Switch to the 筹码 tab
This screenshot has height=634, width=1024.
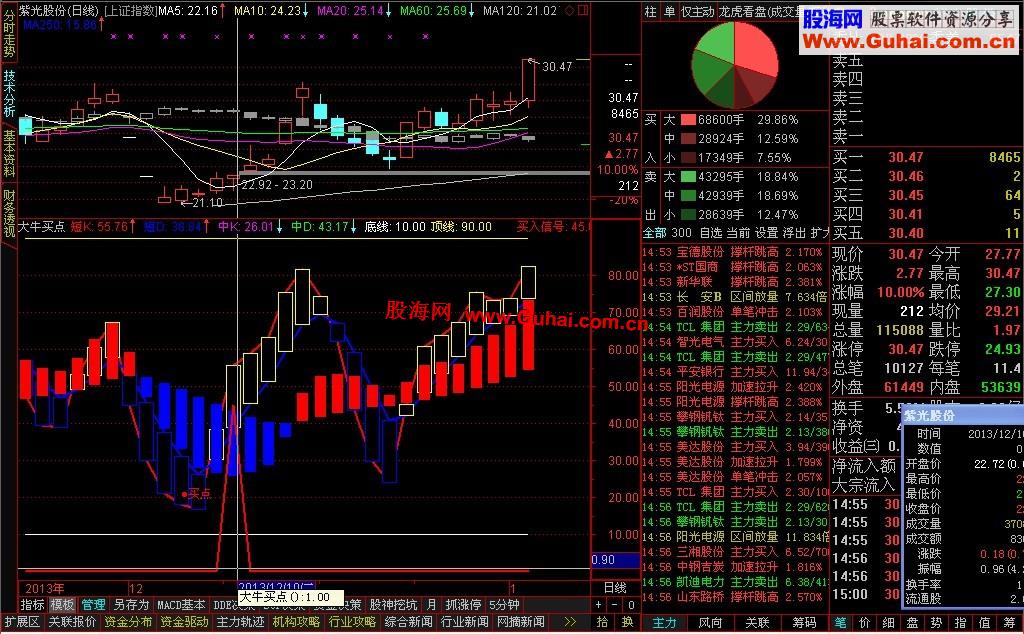pyautogui.click(x=804, y=623)
